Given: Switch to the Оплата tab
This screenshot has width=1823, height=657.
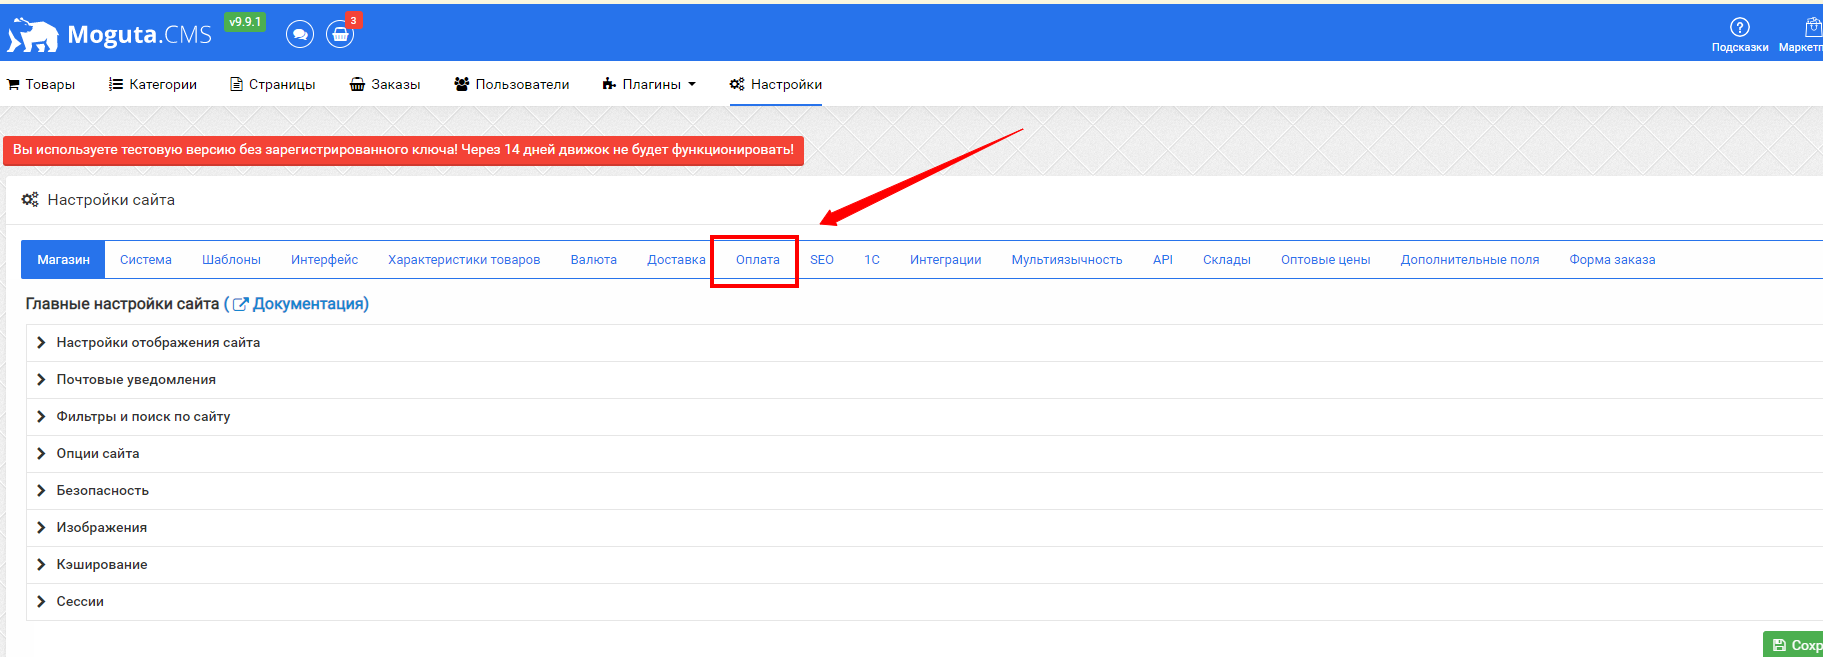Looking at the screenshot, I should 757,260.
